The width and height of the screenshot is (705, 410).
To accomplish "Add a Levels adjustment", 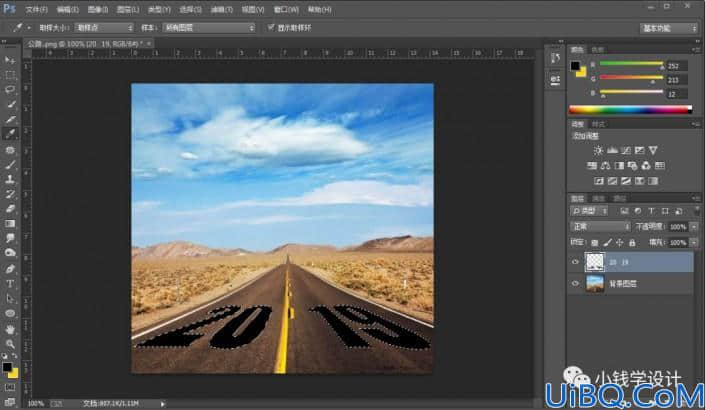I will tap(612, 150).
